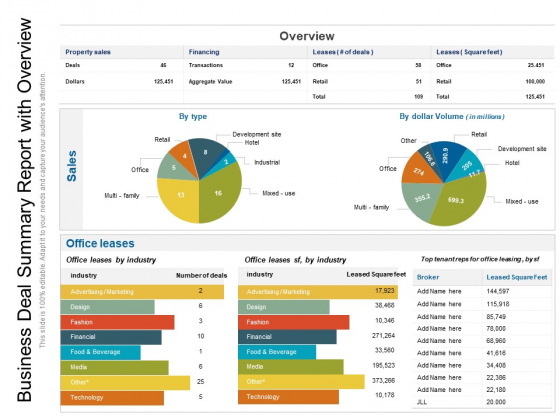Select the Other* bar in square feet chart
This screenshot has width=560, height=420.
pyautogui.click(x=301, y=382)
